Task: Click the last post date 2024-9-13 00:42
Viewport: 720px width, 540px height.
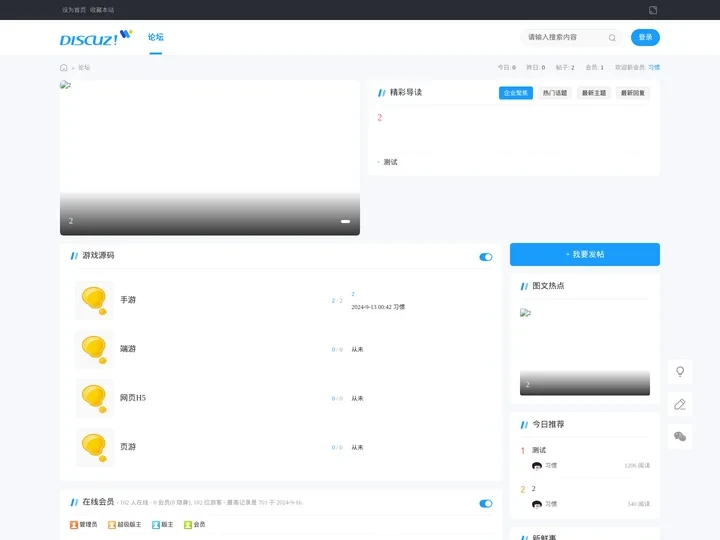Action: click(371, 307)
